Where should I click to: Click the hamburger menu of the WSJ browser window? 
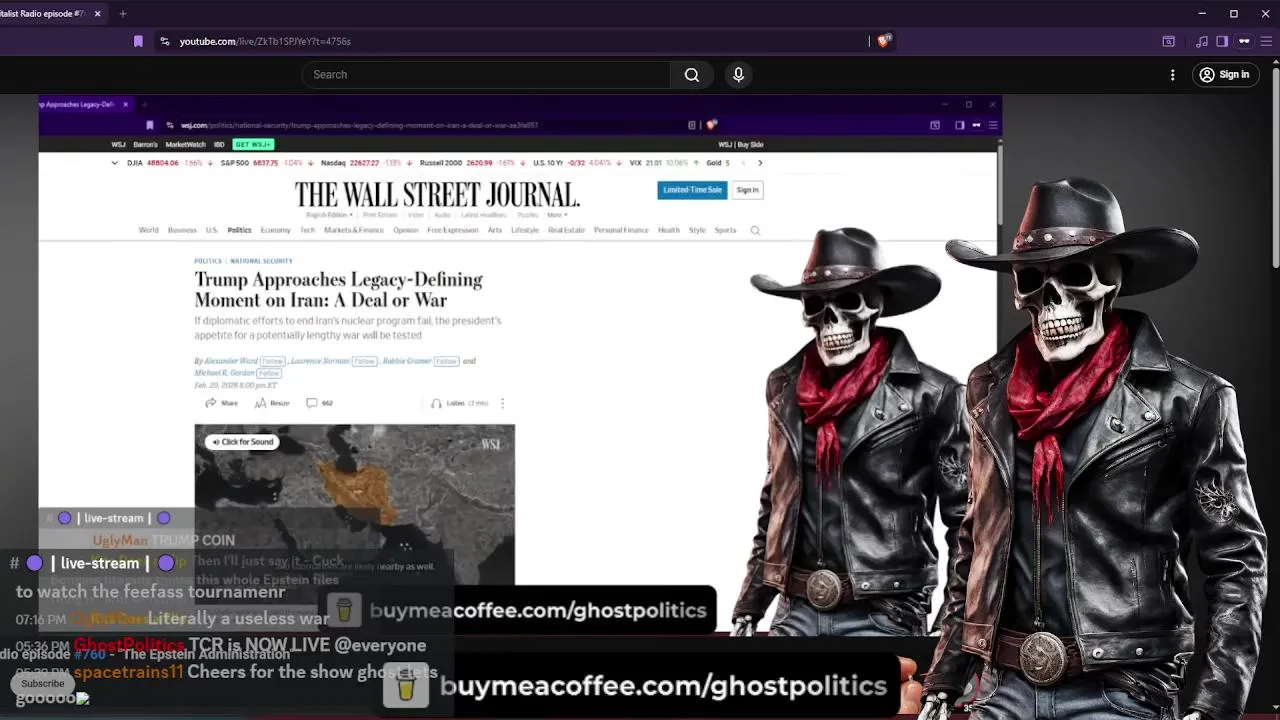pos(992,125)
